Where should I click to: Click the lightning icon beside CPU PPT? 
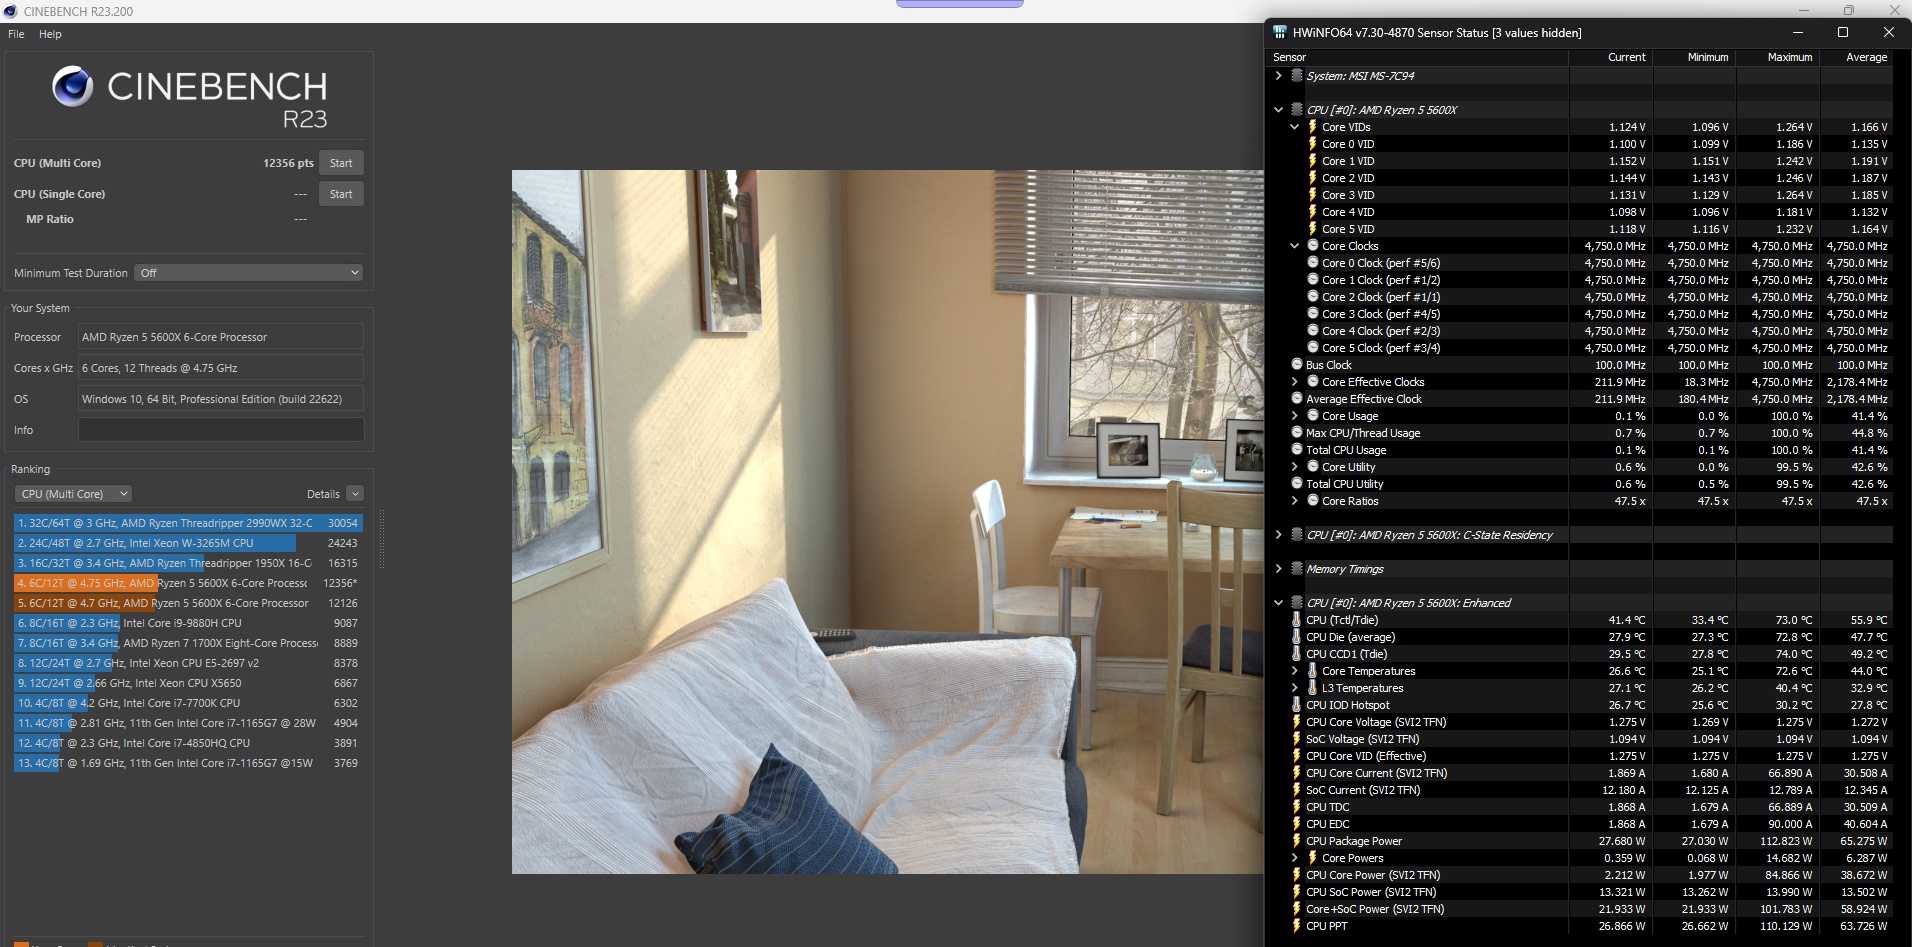click(1297, 926)
